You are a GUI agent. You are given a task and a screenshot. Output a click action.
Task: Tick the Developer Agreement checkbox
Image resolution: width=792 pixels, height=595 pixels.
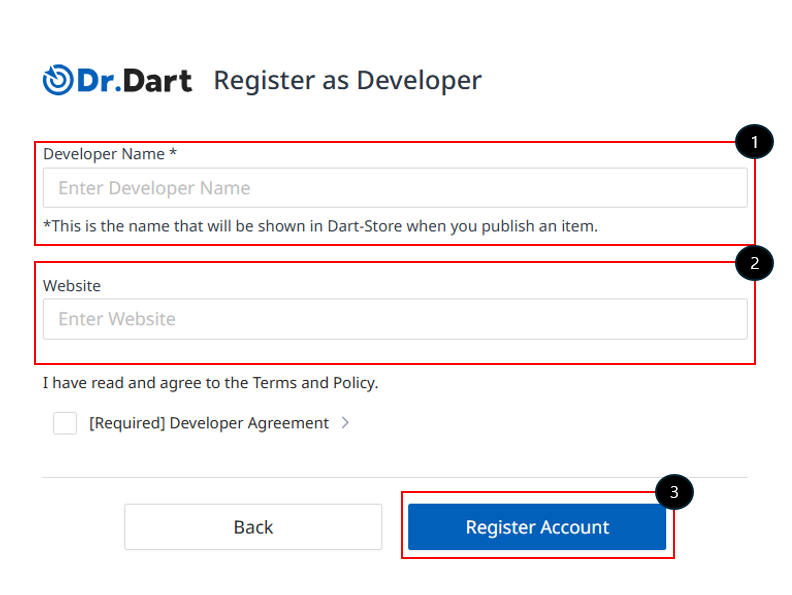[65, 423]
